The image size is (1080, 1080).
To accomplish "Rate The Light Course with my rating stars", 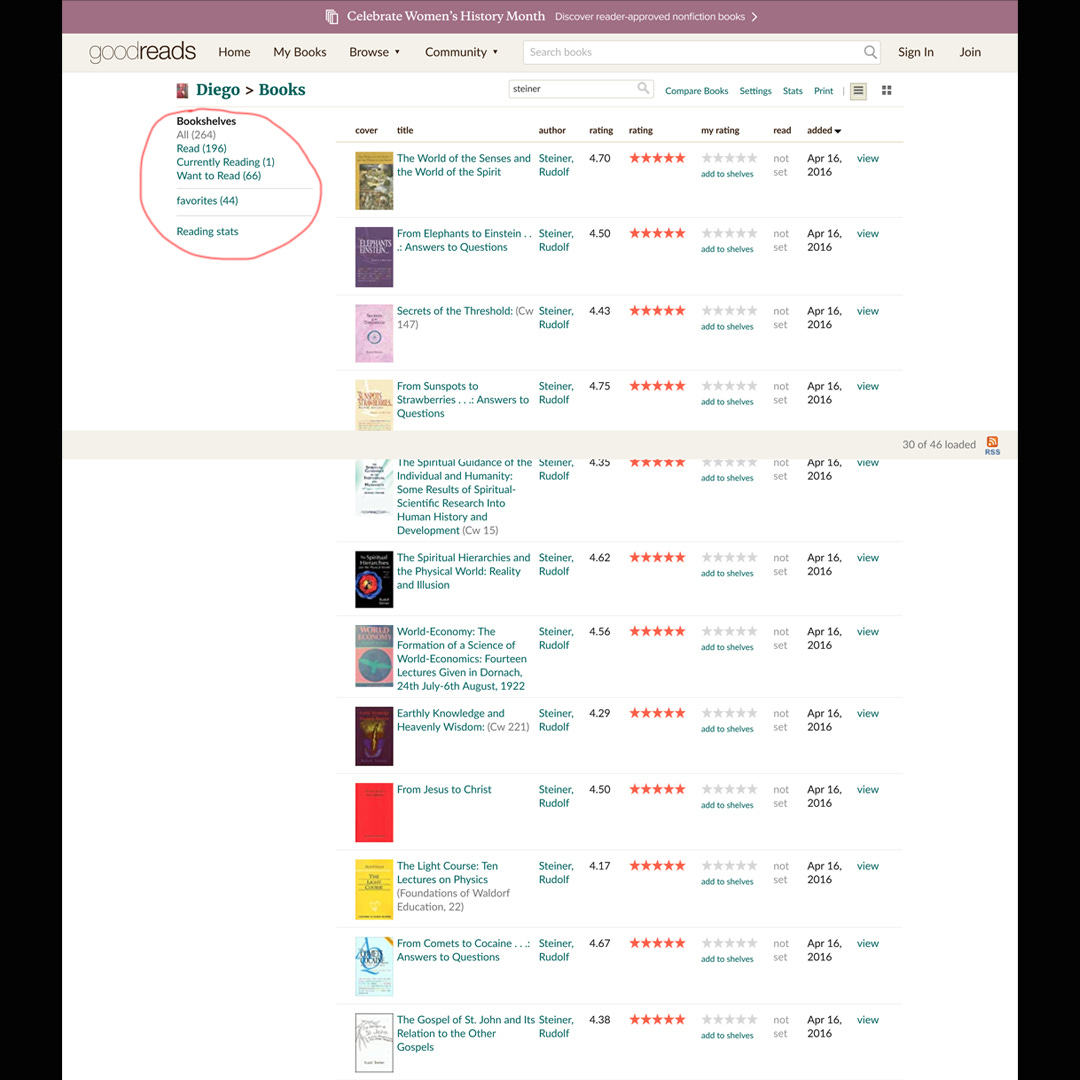I will pos(729,866).
